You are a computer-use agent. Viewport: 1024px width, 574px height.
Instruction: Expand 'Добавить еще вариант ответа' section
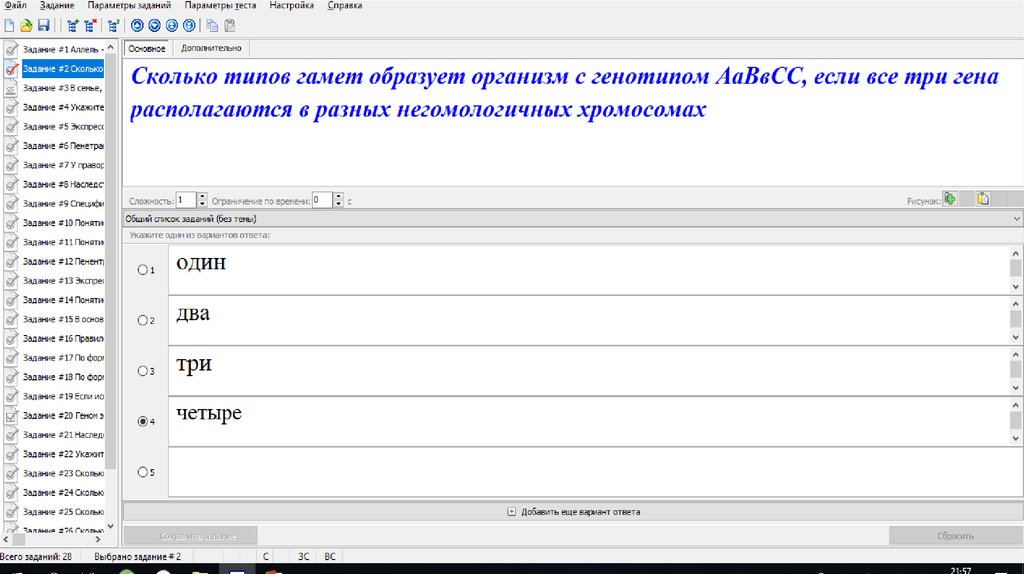pos(573,512)
